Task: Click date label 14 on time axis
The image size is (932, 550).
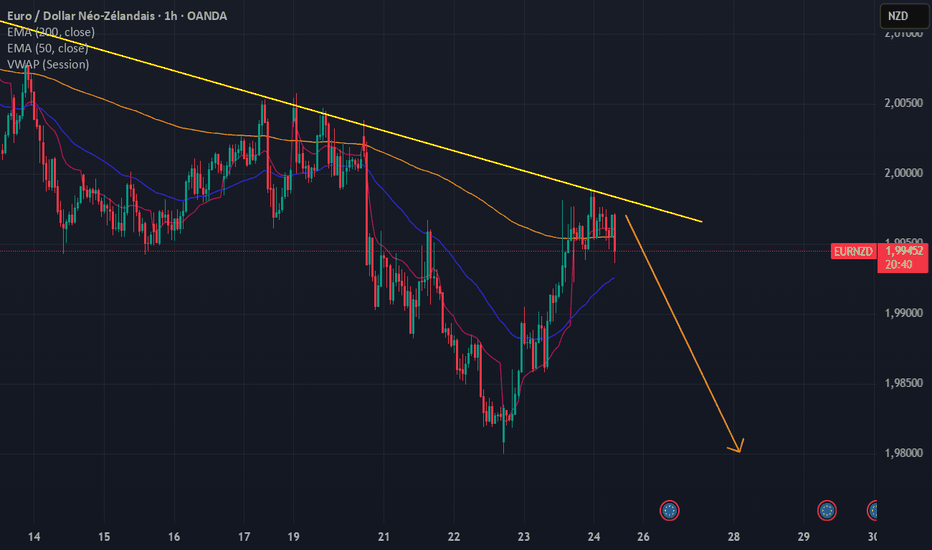Action: [34, 537]
